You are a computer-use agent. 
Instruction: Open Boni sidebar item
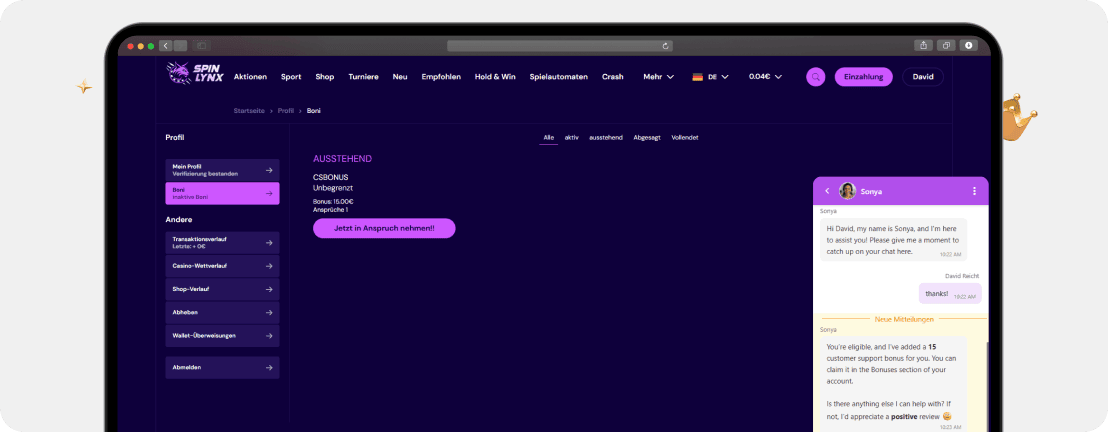click(222, 194)
